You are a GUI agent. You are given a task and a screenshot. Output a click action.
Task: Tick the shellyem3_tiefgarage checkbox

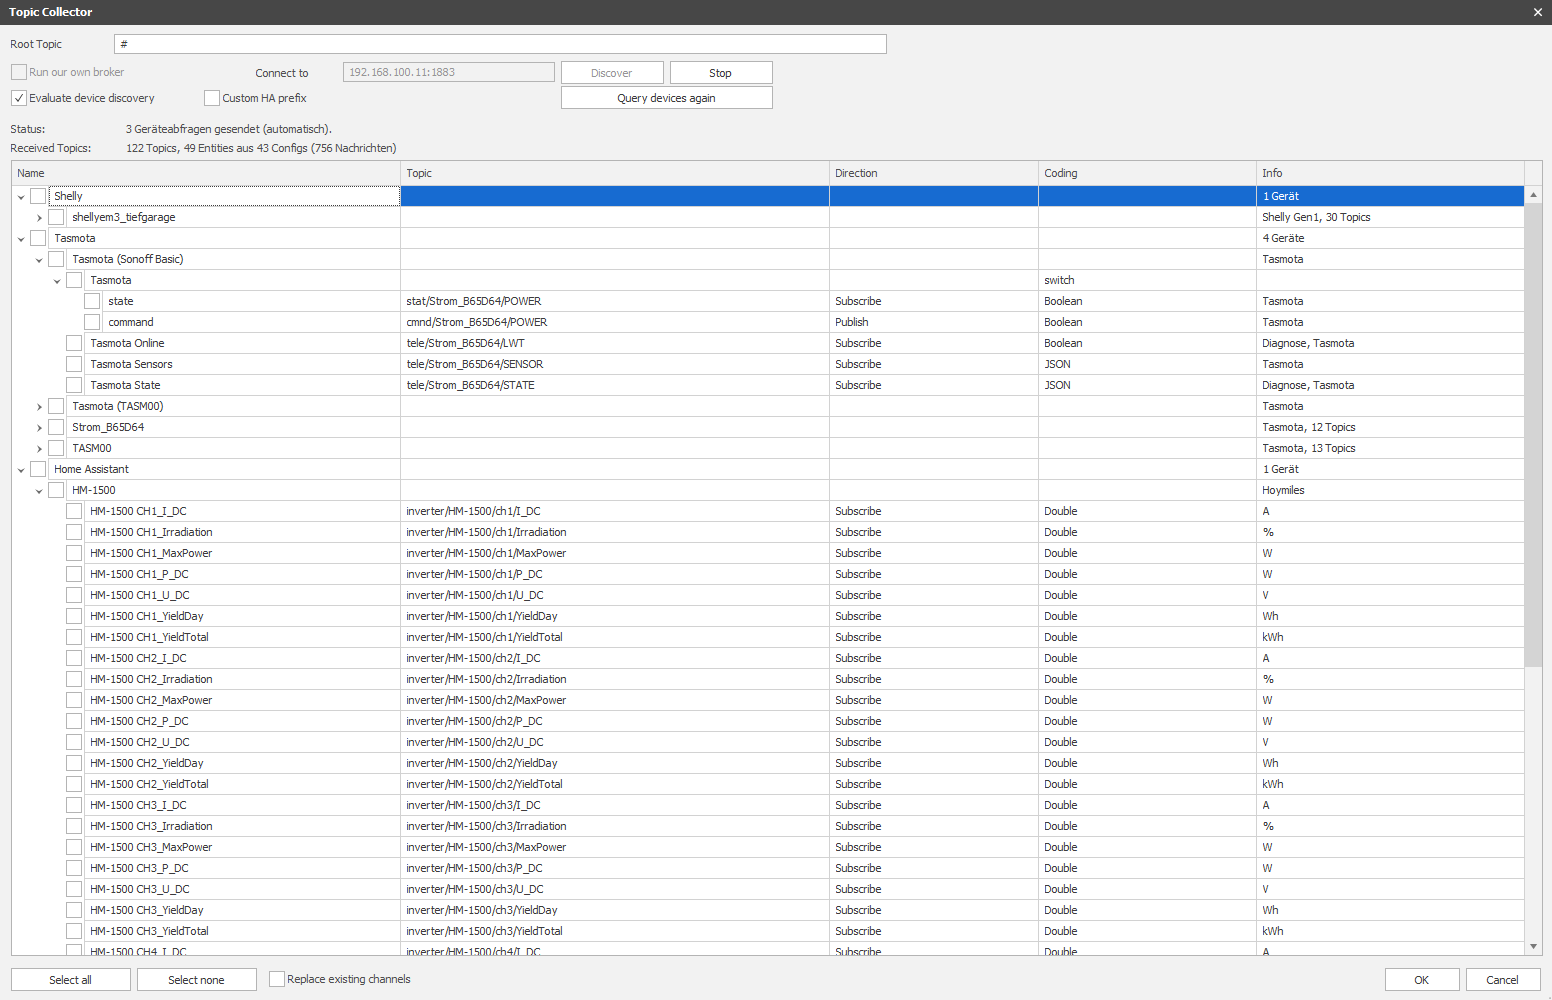pos(56,217)
